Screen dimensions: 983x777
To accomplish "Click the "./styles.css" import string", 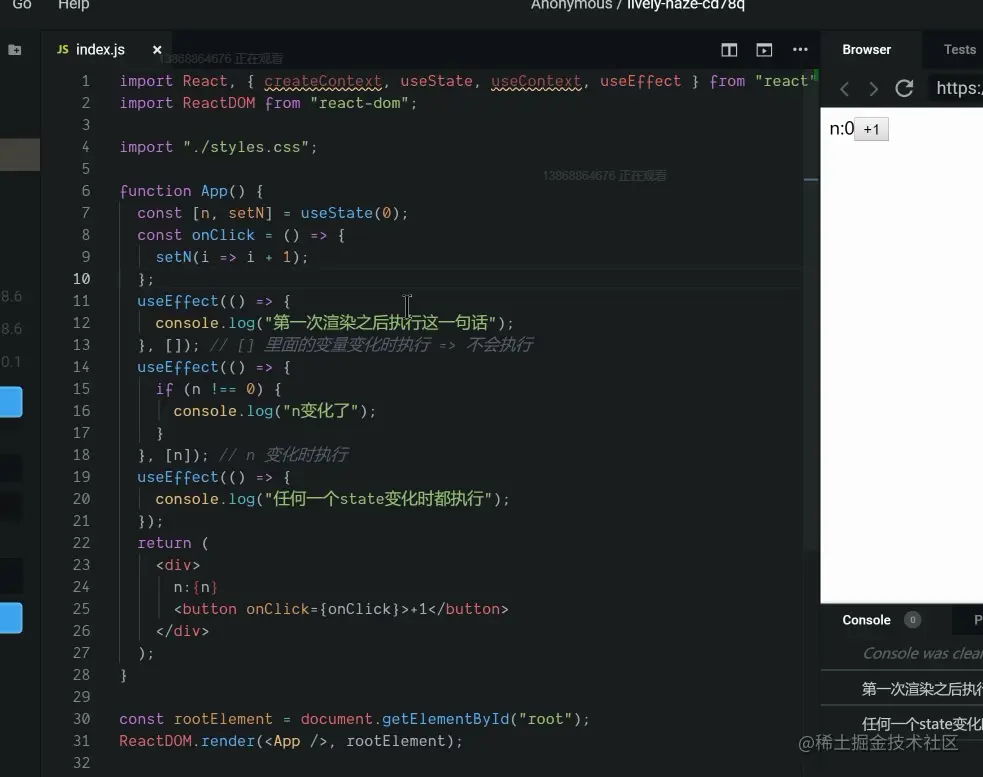I will tap(246, 147).
